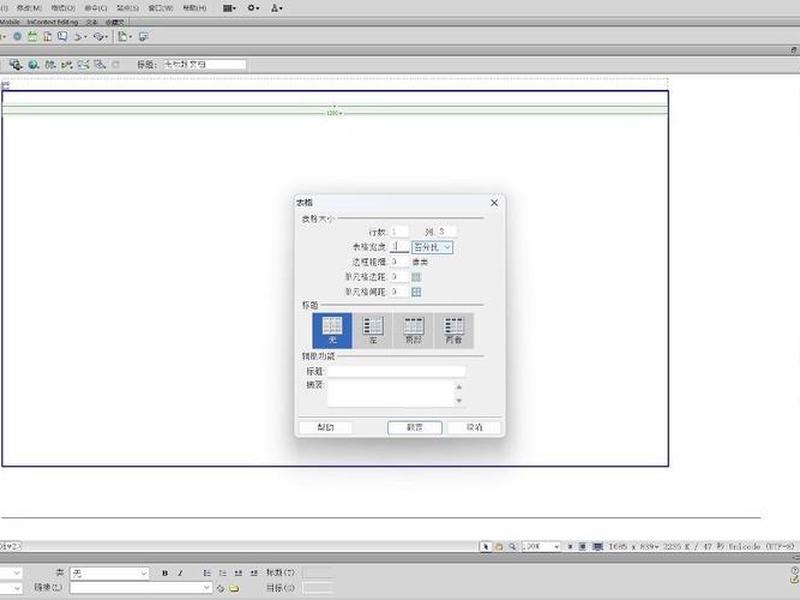Image resolution: width=800 pixels, height=600 pixels.
Task: Select the 'Left' header layout option
Action: (373, 331)
